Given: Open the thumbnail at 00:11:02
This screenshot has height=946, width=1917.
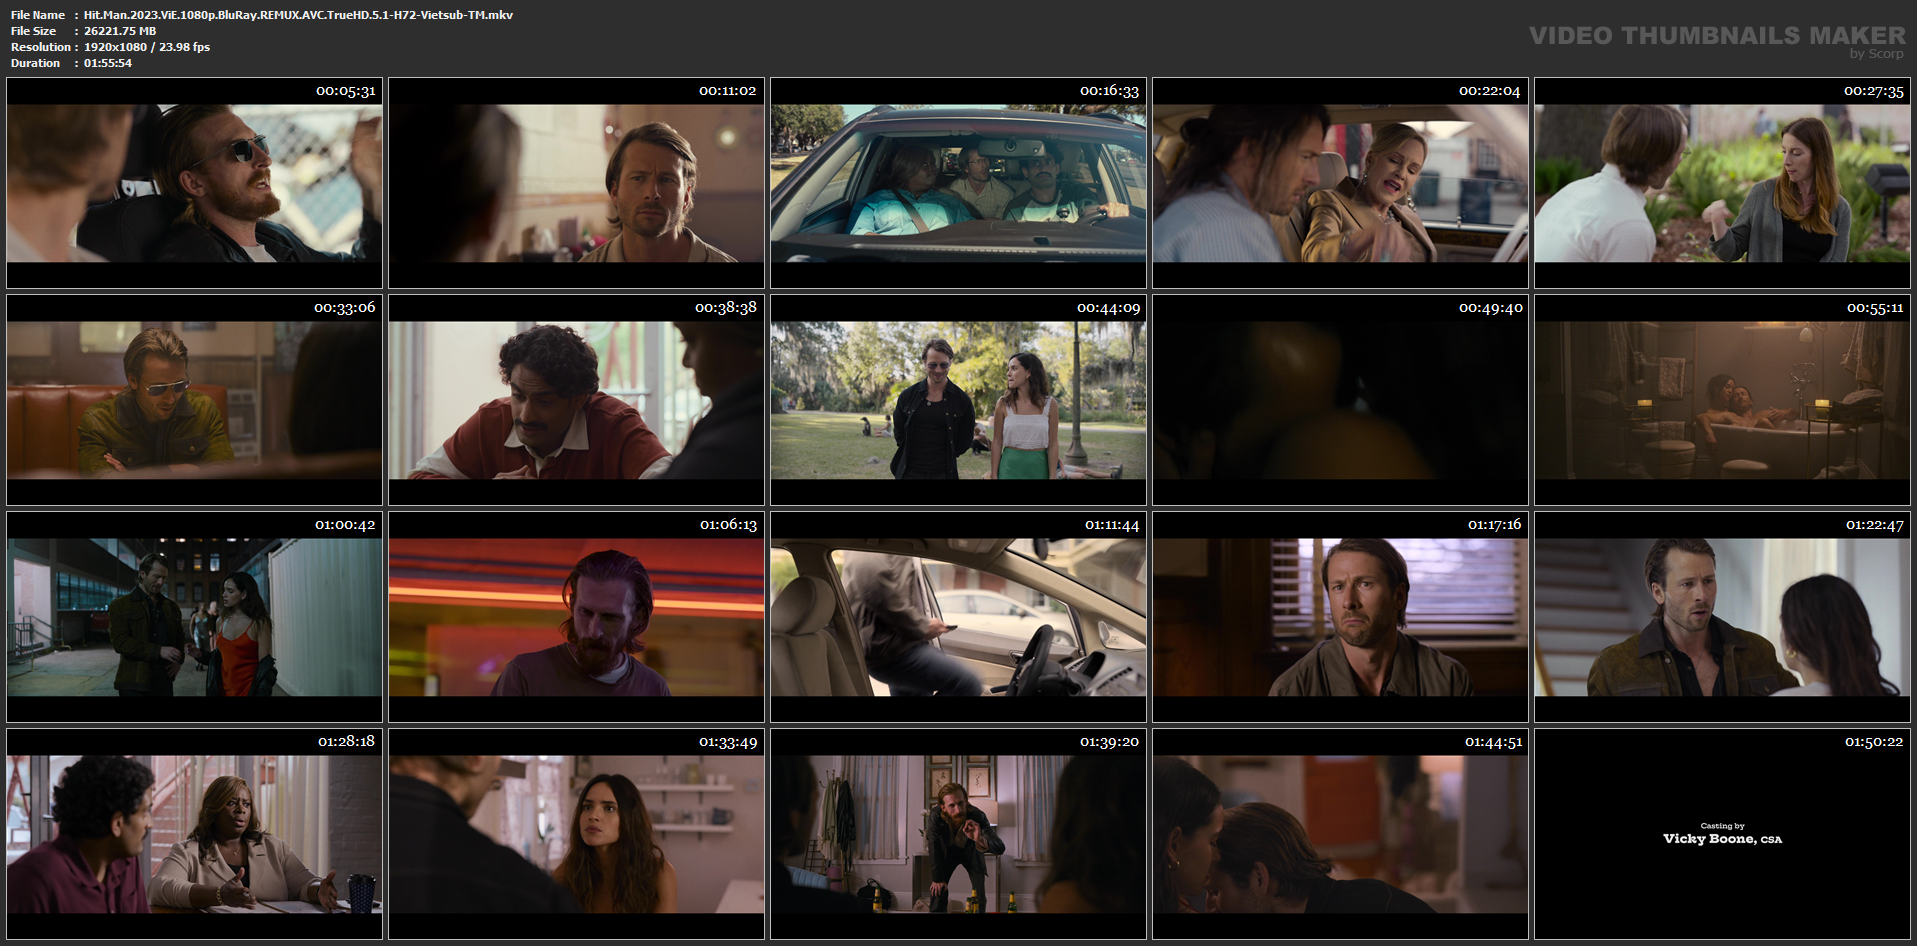Looking at the screenshot, I should [576, 183].
